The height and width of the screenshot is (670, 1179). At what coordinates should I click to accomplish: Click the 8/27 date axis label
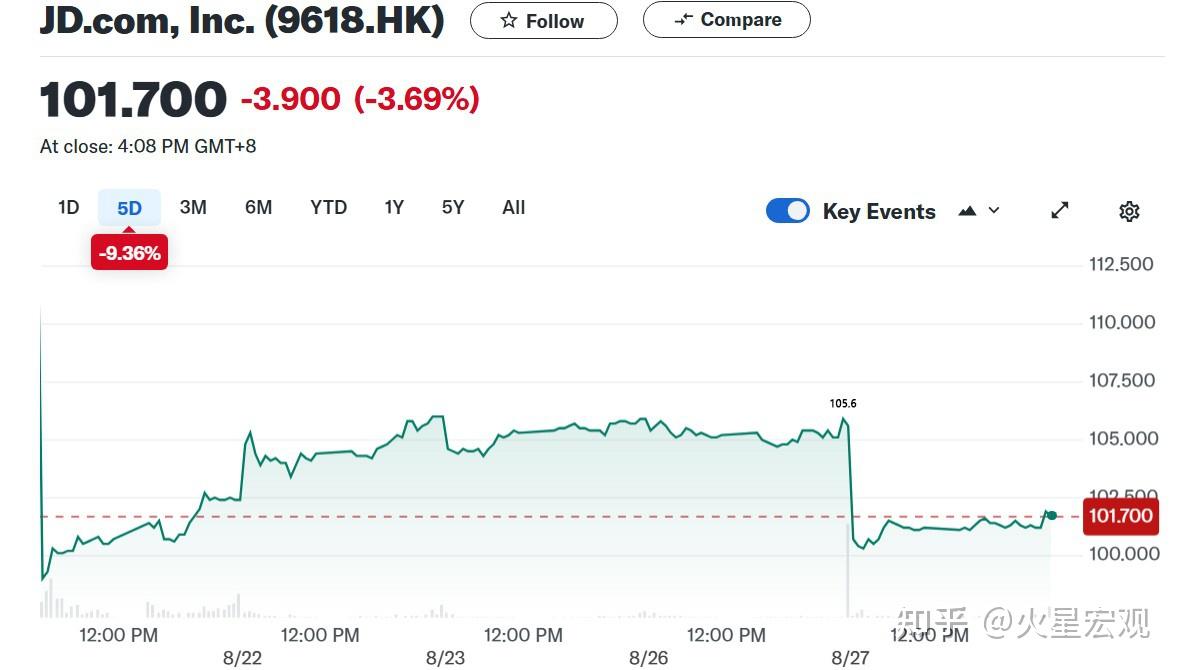851,658
